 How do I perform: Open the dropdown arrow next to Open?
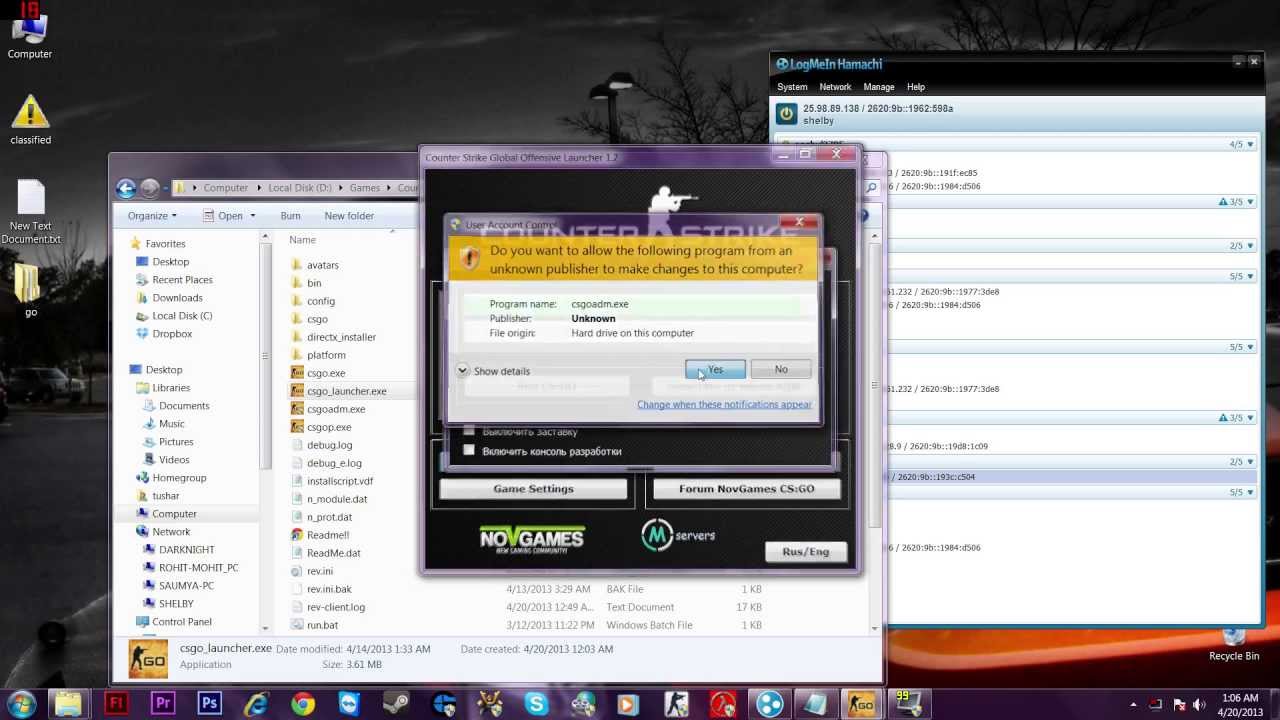(x=252, y=216)
